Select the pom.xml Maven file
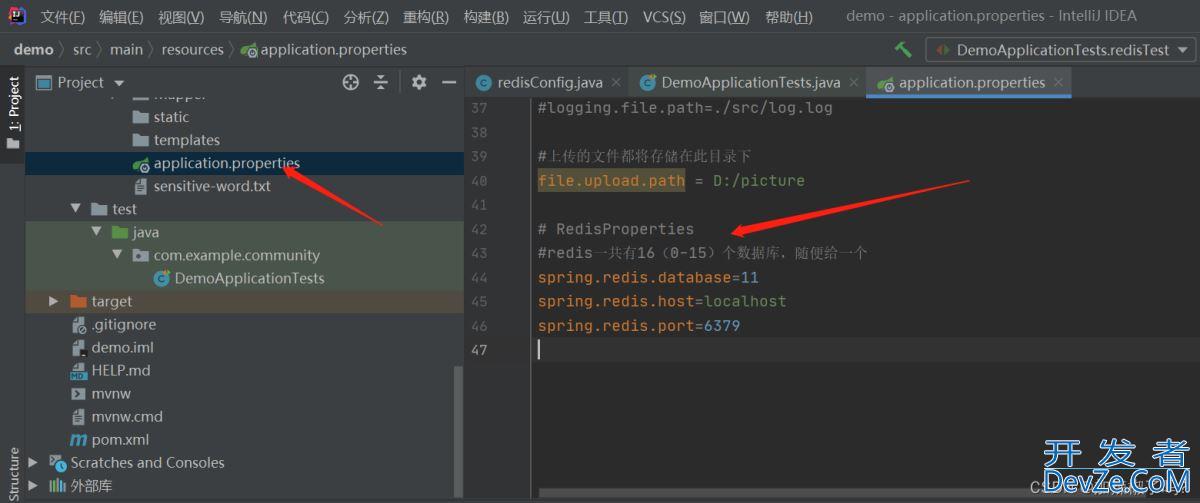 point(120,439)
